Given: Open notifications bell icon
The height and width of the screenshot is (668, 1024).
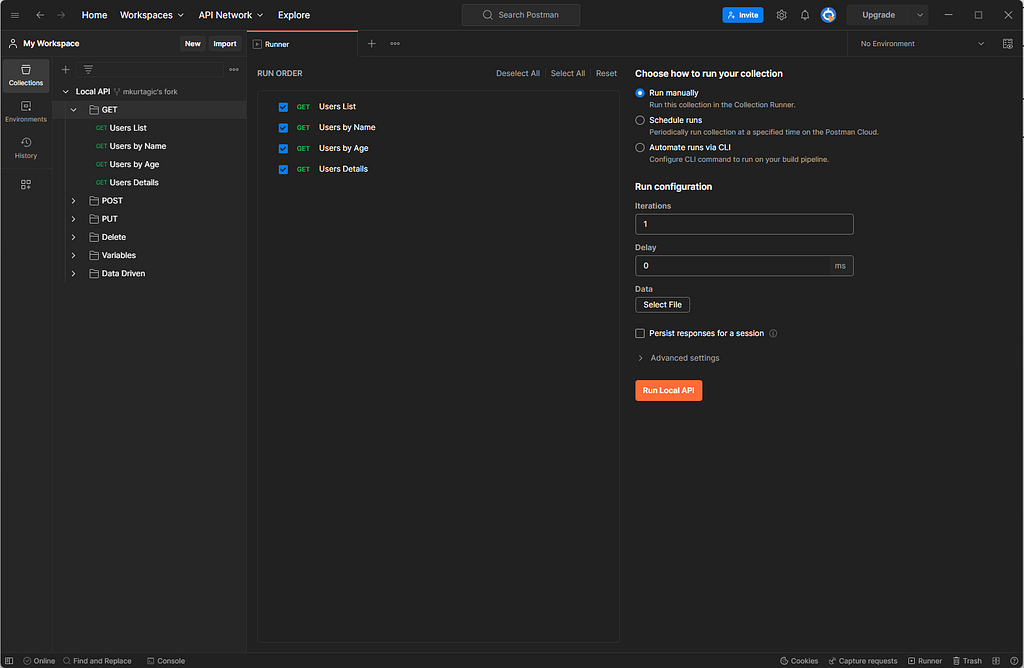Looking at the screenshot, I should tap(805, 15).
